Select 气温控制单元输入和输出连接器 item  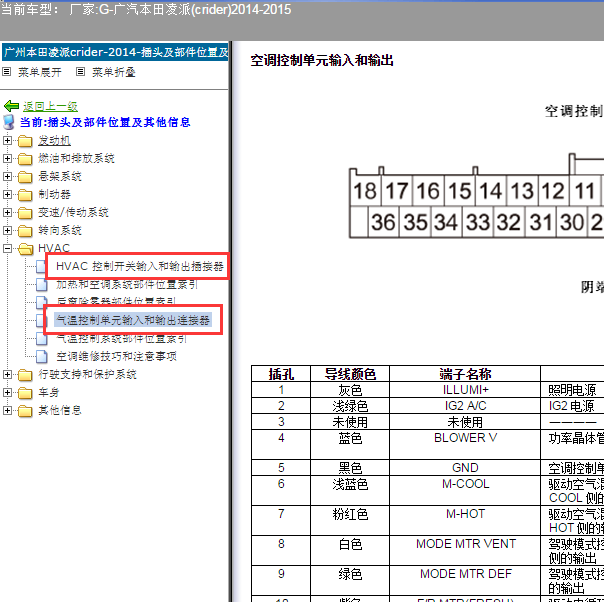(x=133, y=320)
